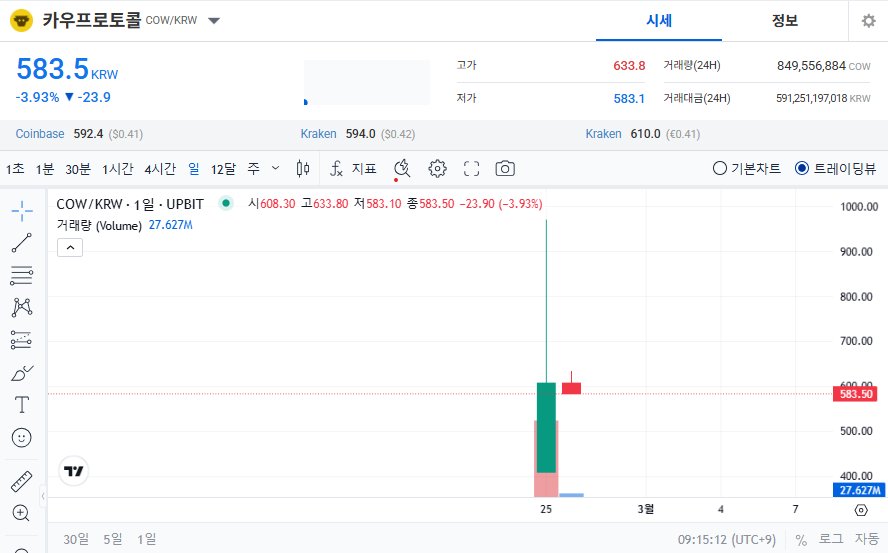Open the emoji icons tool
Image resolution: width=888 pixels, height=553 pixels.
click(x=22, y=437)
